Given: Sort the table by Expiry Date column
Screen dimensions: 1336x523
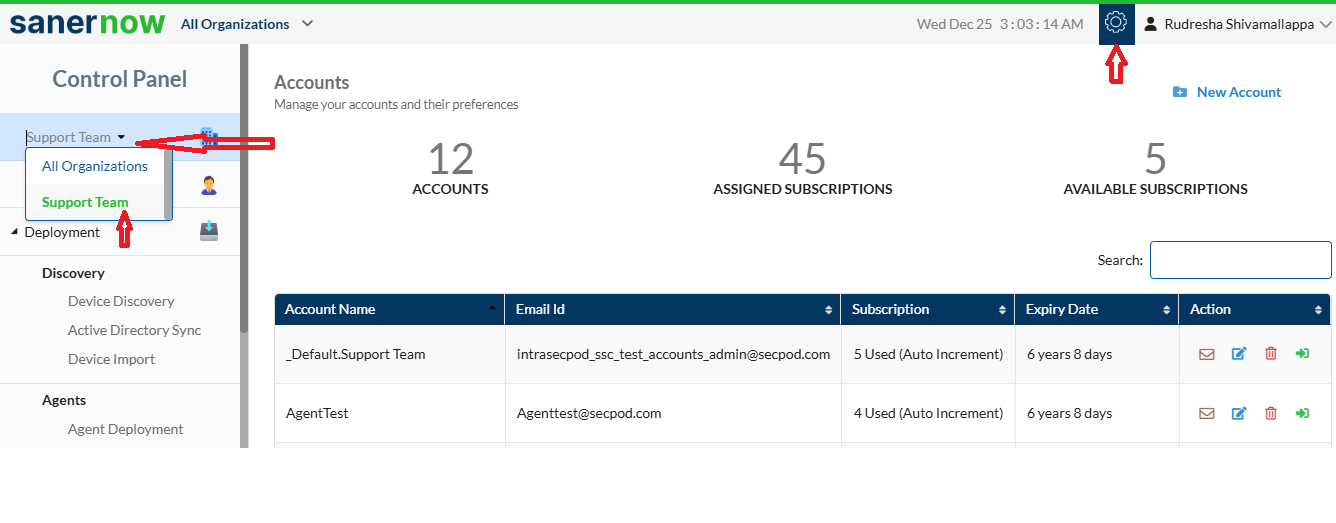Looking at the screenshot, I should point(1096,309).
